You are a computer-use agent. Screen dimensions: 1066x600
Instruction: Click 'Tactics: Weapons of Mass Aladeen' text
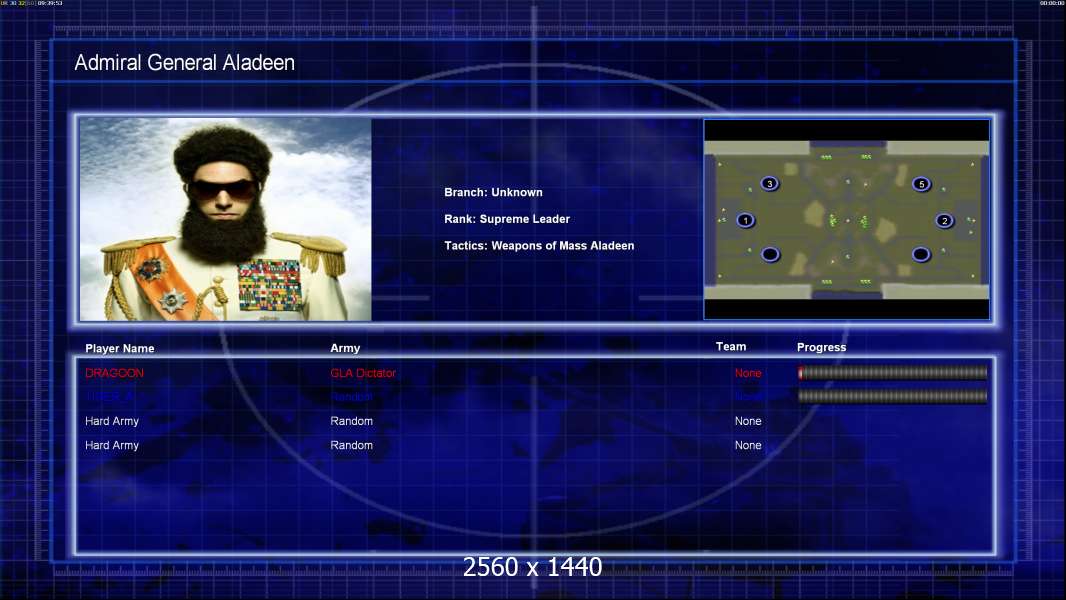pyautogui.click(x=539, y=245)
